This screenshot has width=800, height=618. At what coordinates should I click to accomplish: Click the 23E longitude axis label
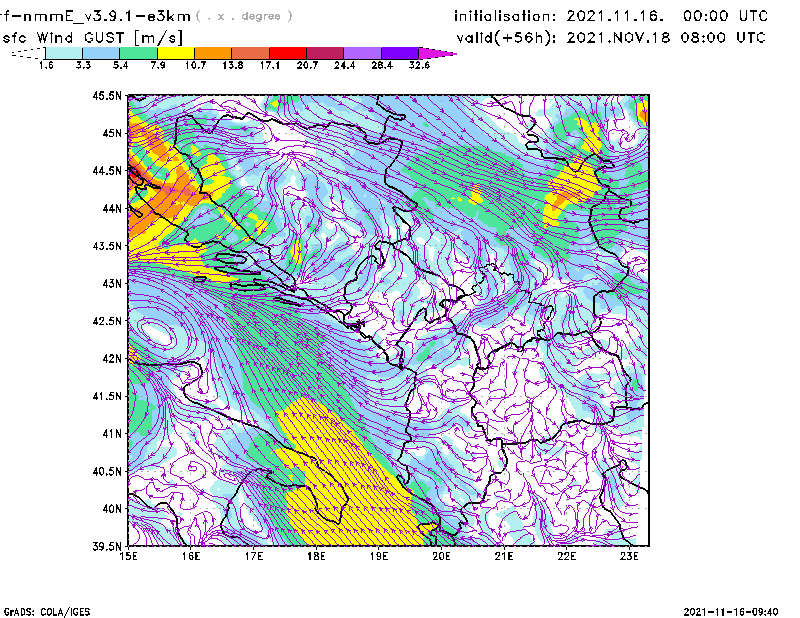point(629,556)
